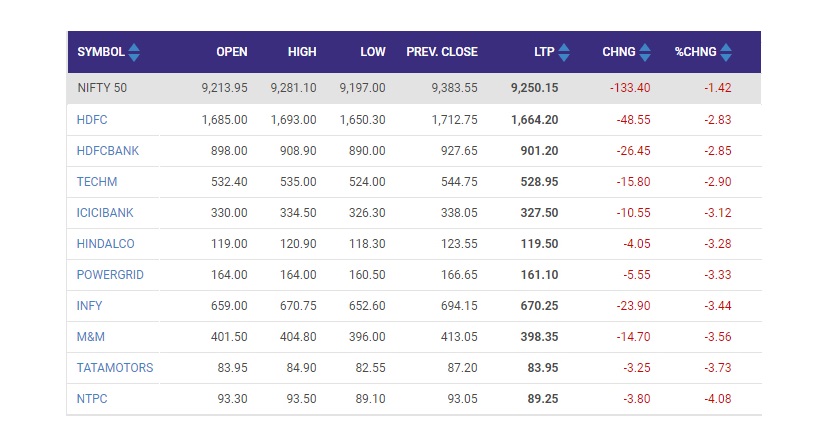
Task: Click the CHNG sort arrows icon
Action: [645, 52]
